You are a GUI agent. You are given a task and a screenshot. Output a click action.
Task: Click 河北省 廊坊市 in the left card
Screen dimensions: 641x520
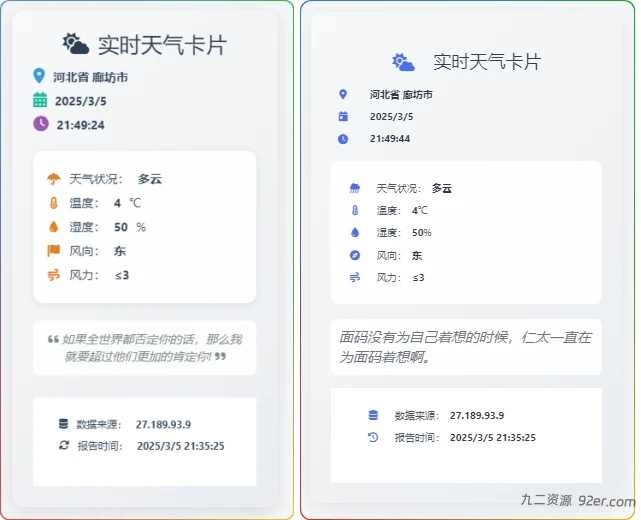pos(90,77)
